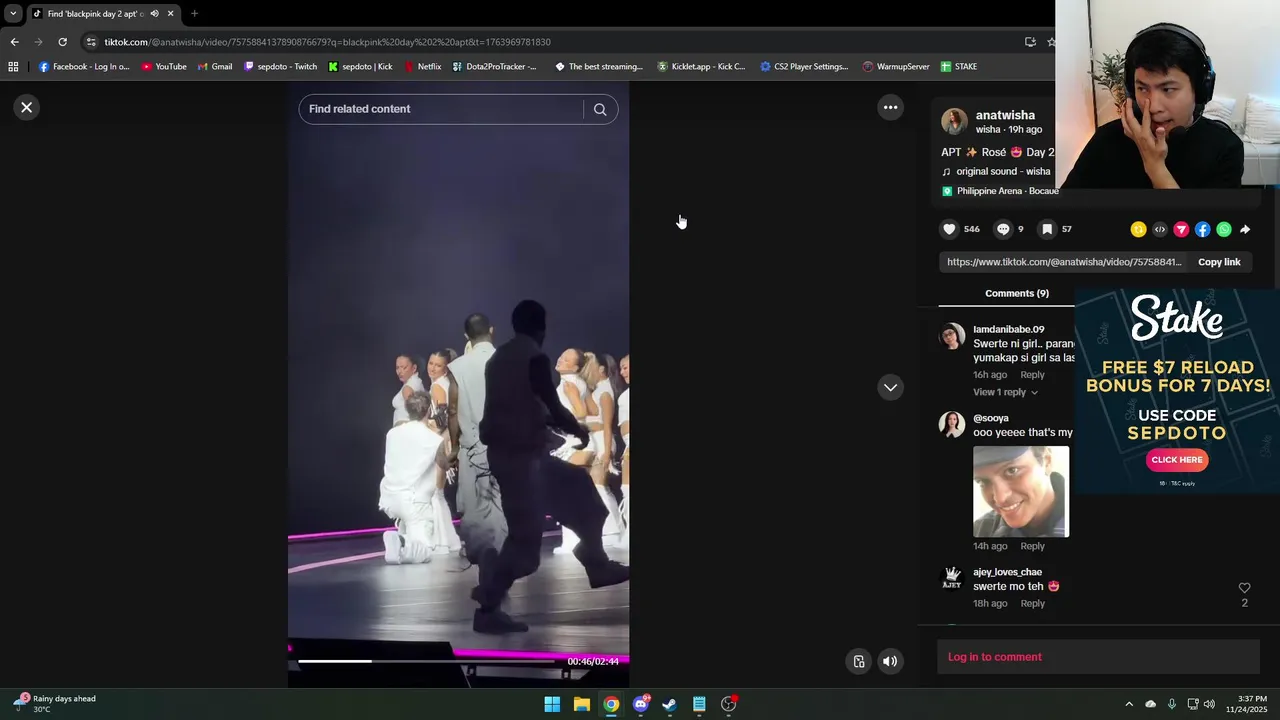This screenshot has height=720, width=1280.
Task: Open Kicklet.app bookmark
Action: (701, 67)
